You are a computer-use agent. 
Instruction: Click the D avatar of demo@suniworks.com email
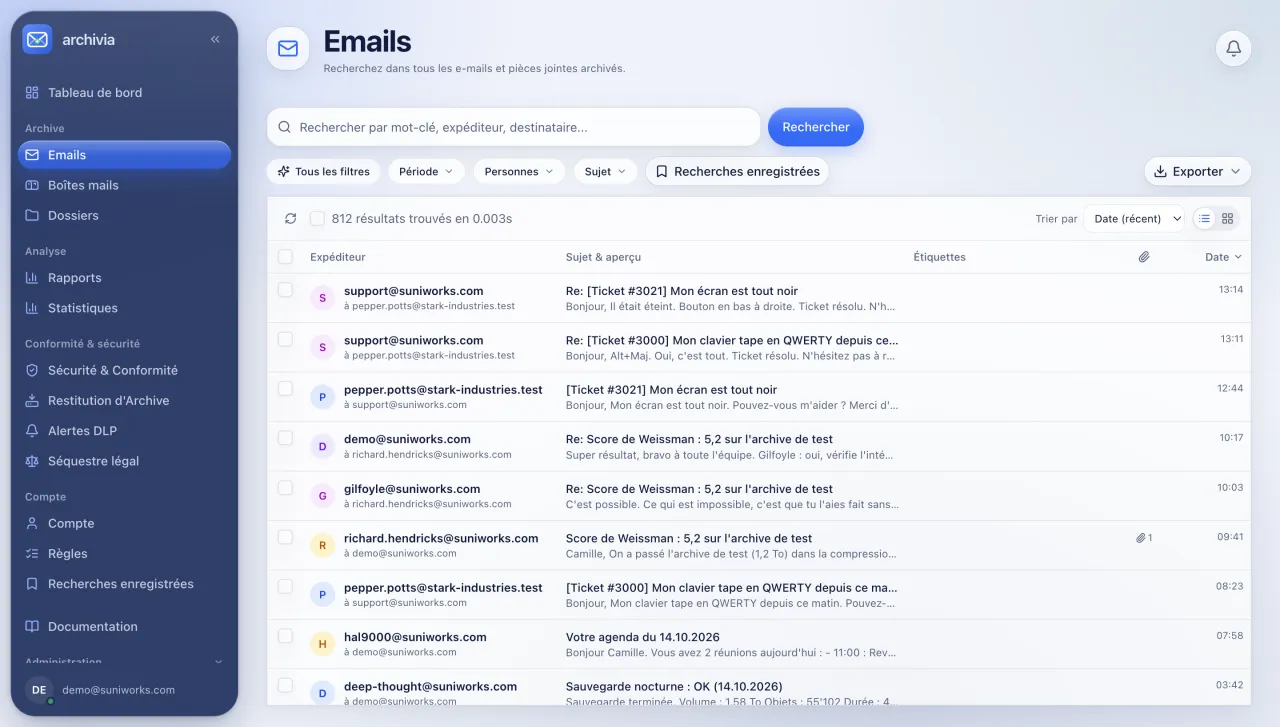point(322,446)
